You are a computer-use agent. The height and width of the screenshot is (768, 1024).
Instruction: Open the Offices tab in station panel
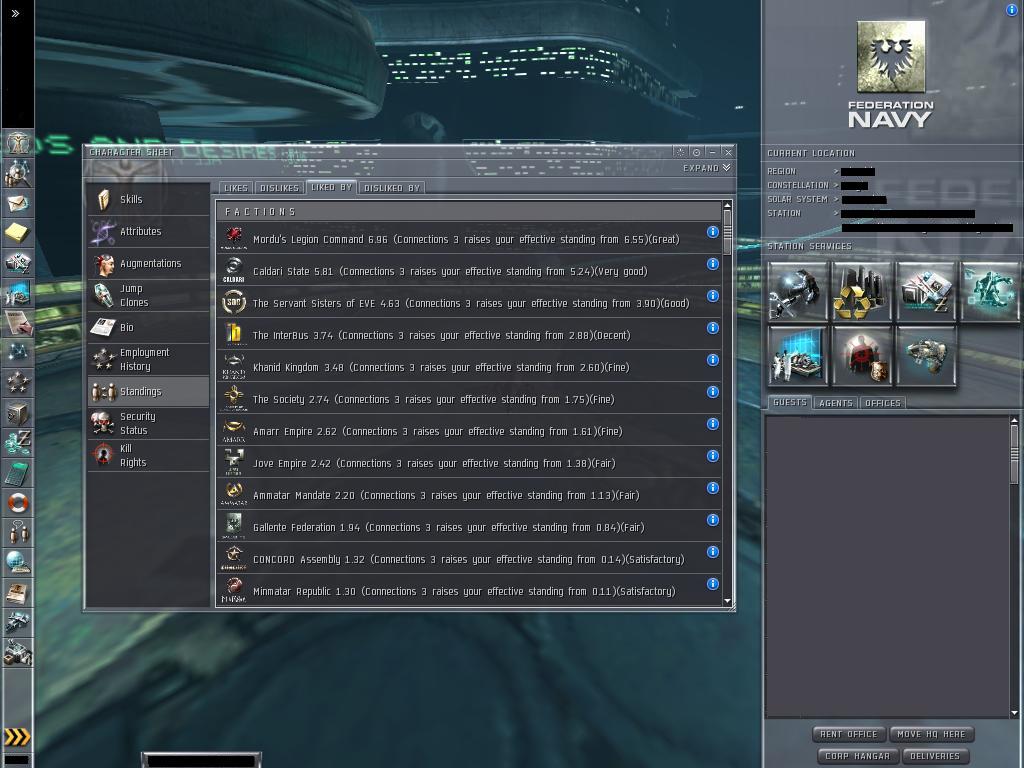click(883, 403)
